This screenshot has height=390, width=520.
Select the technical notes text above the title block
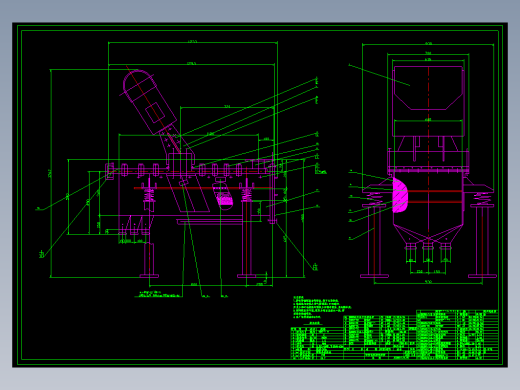point(322,307)
